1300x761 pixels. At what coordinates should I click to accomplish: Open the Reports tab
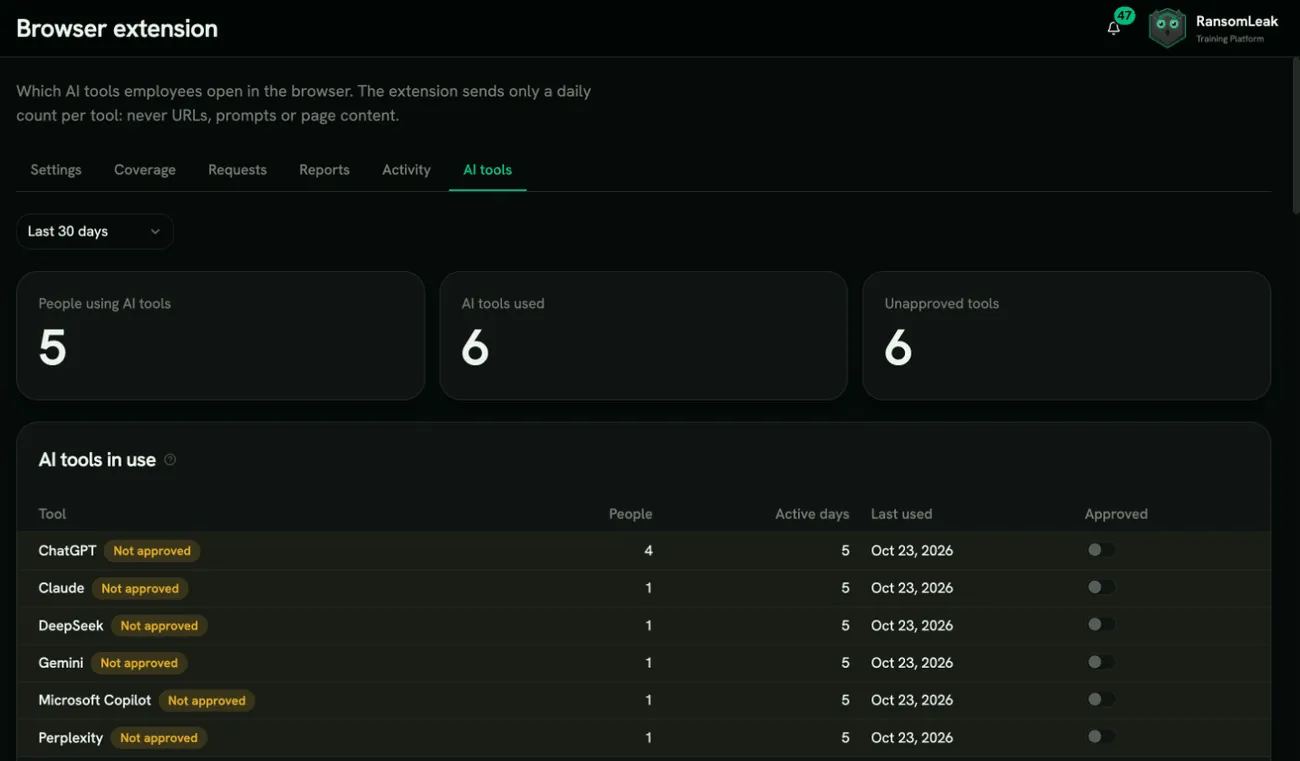click(x=324, y=170)
